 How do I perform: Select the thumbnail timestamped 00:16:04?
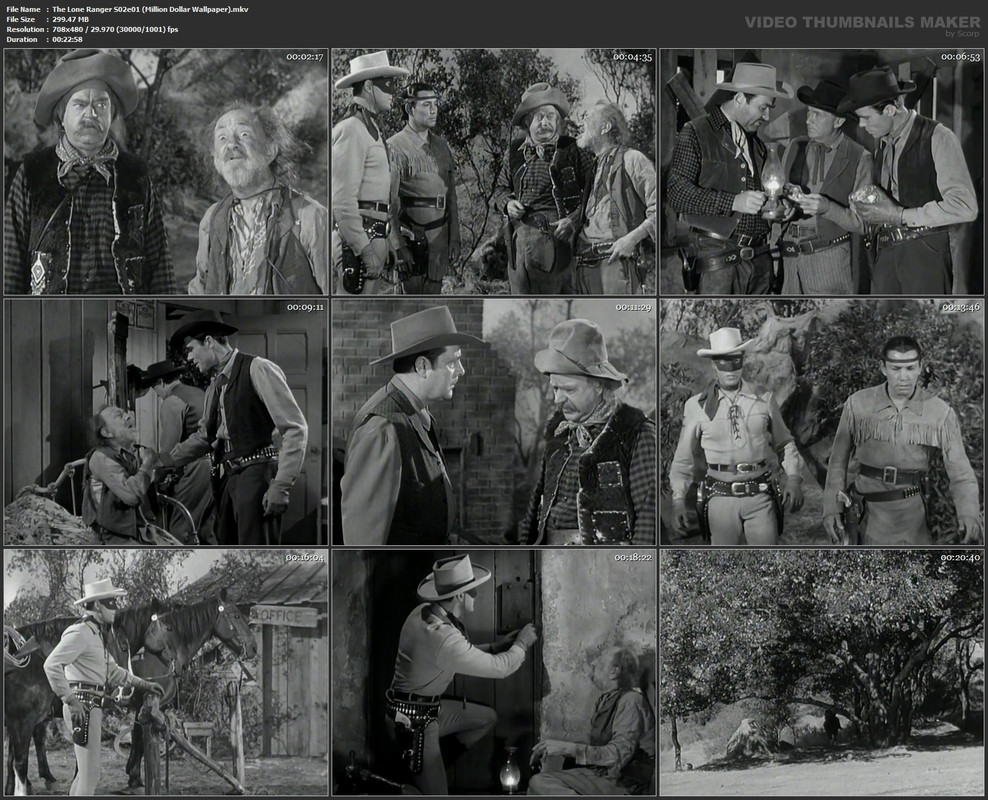(x=166, y=672)
